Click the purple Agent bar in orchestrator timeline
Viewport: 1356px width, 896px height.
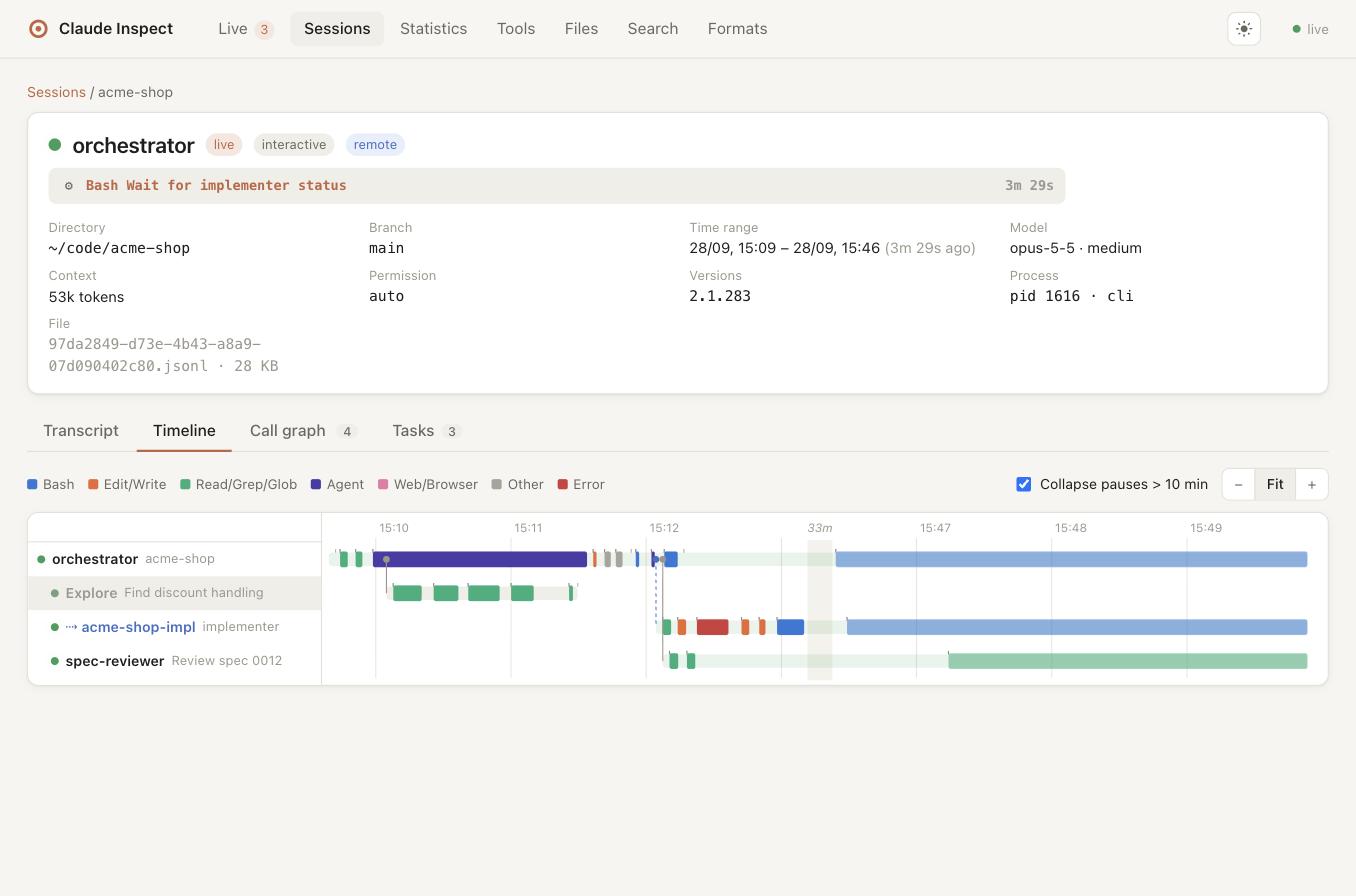(480, 559)
